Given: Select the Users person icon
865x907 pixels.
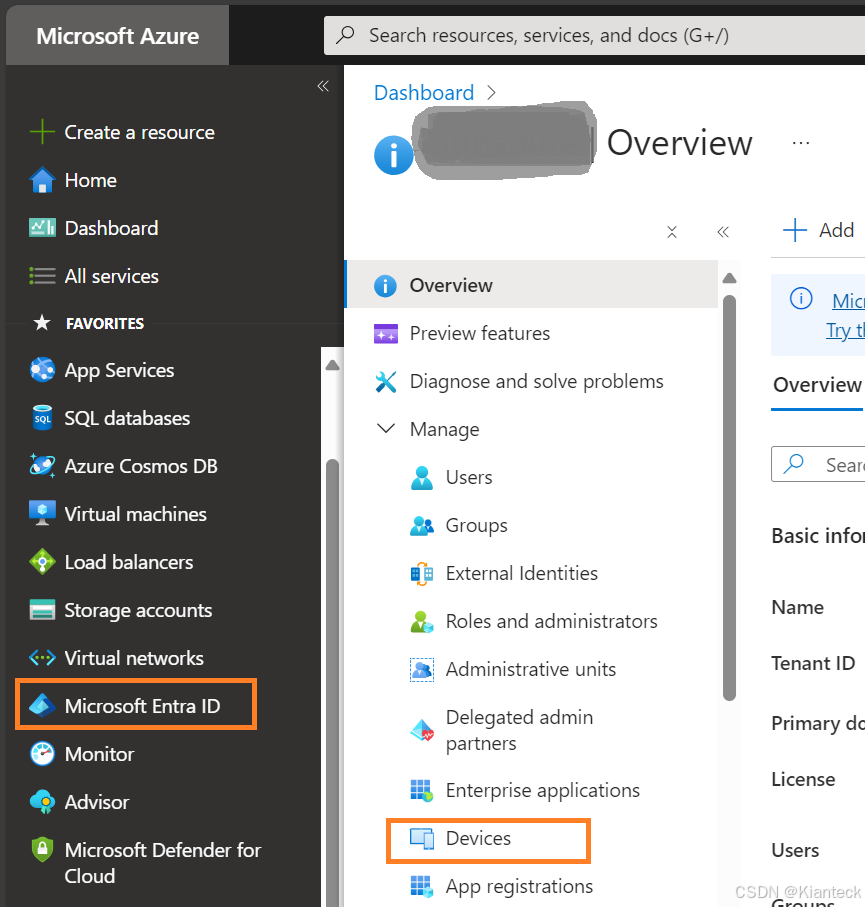Looking at the screenshot, I should [422, 478].
